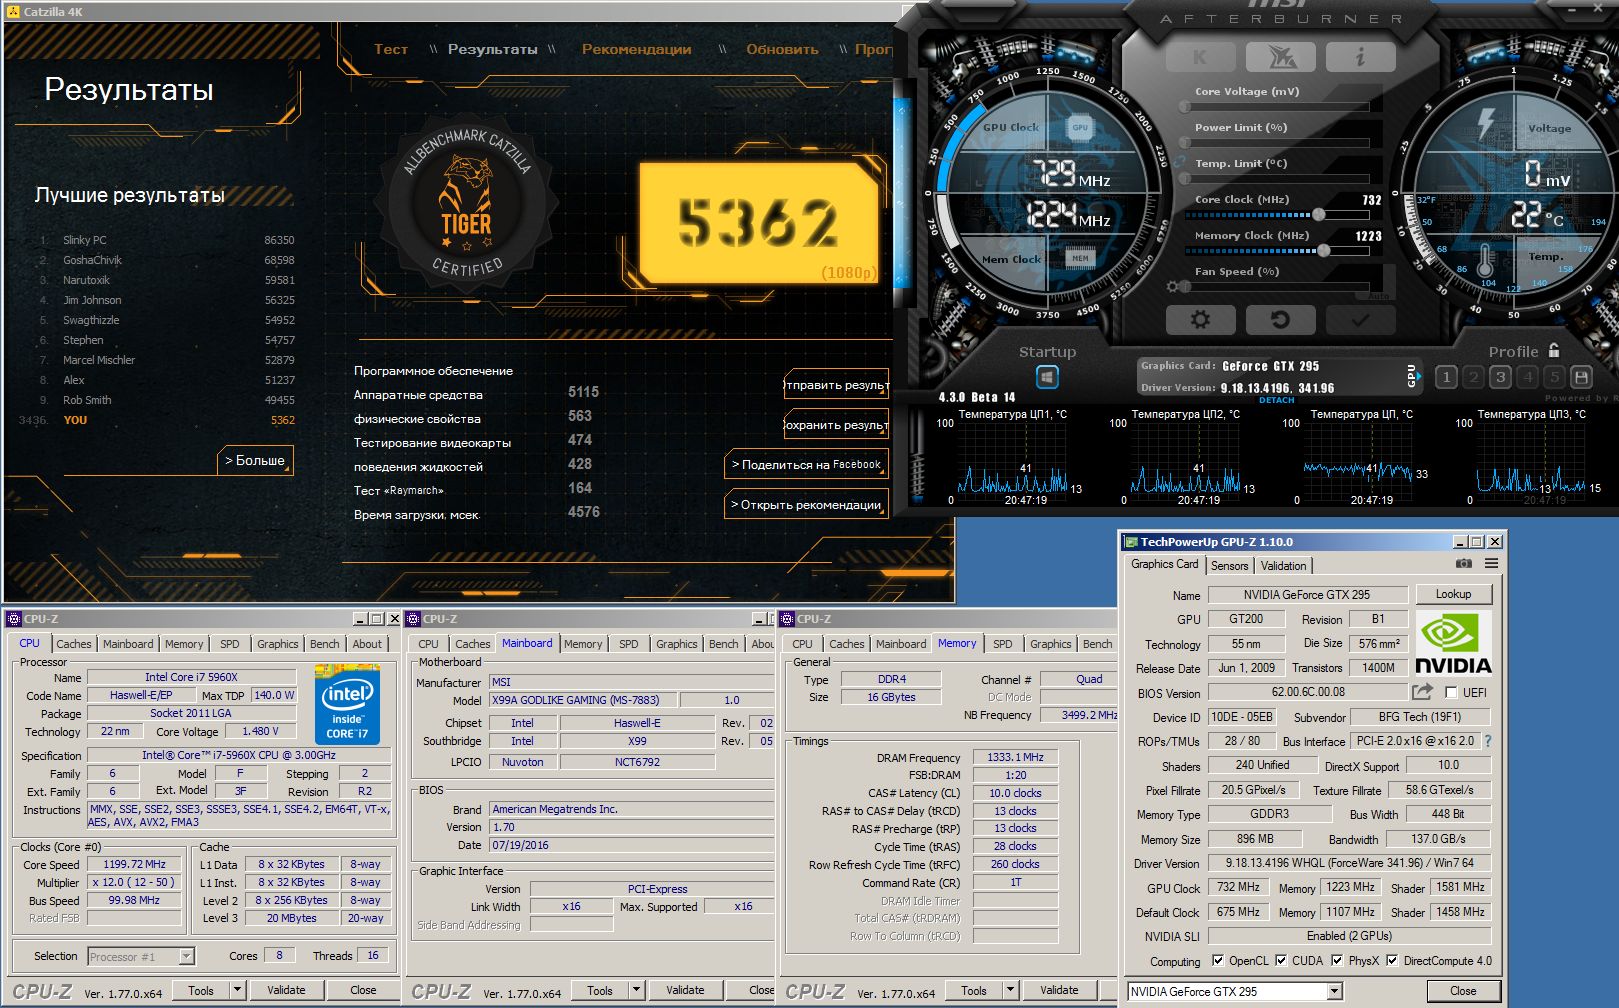The image size is (1619, 1008).
Task: Click Afterburner link icon next to Temp. Limit
Action: 1181,161
